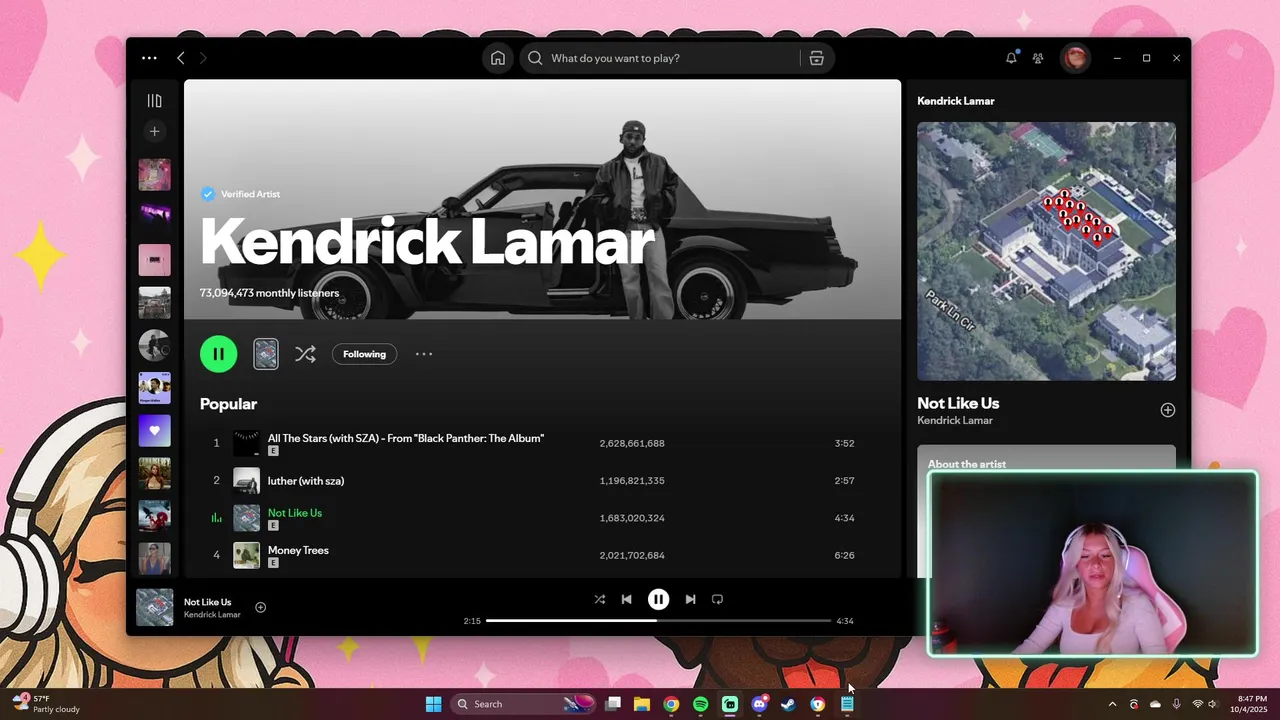The width and height of the screenshot is (1280, 720).
Task: Skip to previous track
Action: [626, 599]
